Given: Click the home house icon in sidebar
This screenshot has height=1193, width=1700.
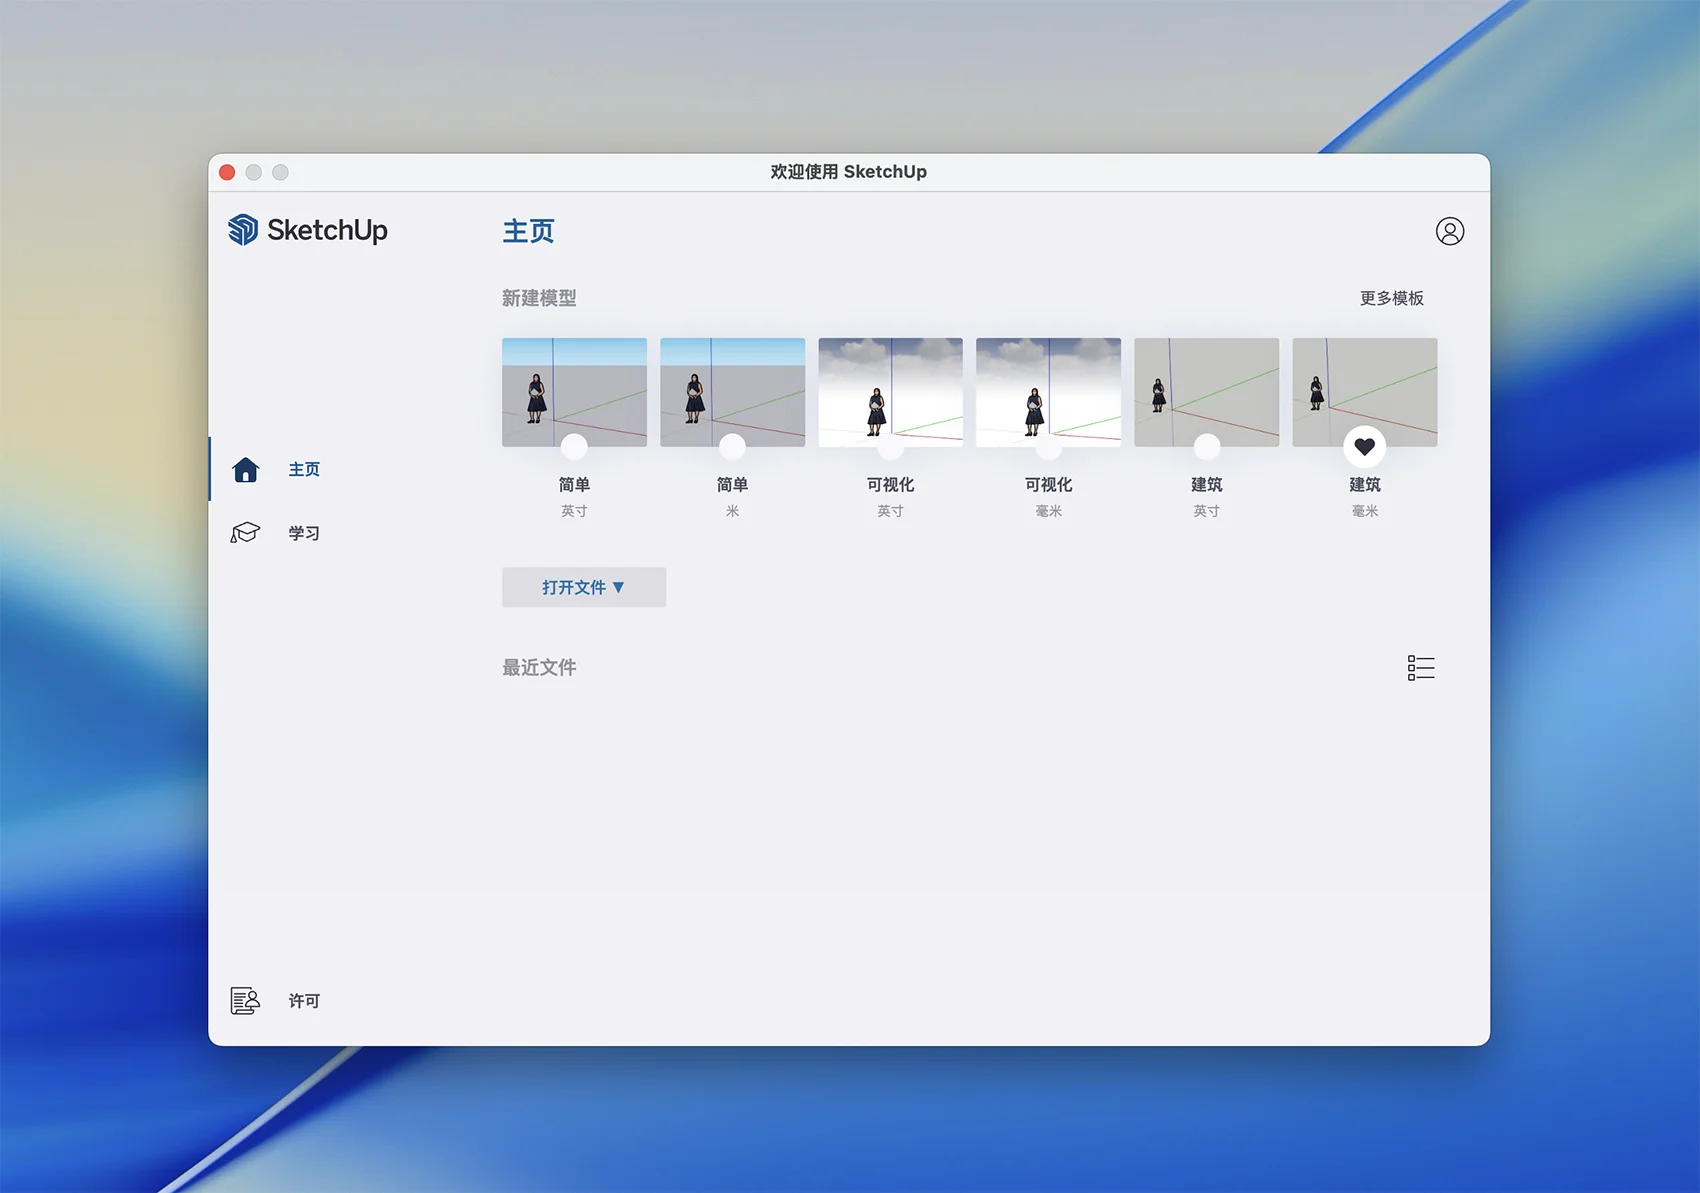Looking at the screenshot, I should click(246, 470).
